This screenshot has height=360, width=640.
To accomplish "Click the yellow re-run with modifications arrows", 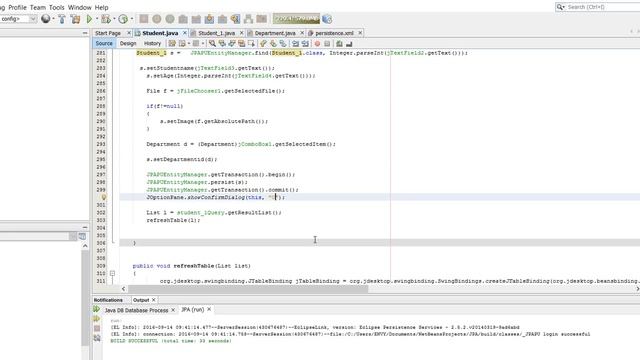I will tap(97, 319).
